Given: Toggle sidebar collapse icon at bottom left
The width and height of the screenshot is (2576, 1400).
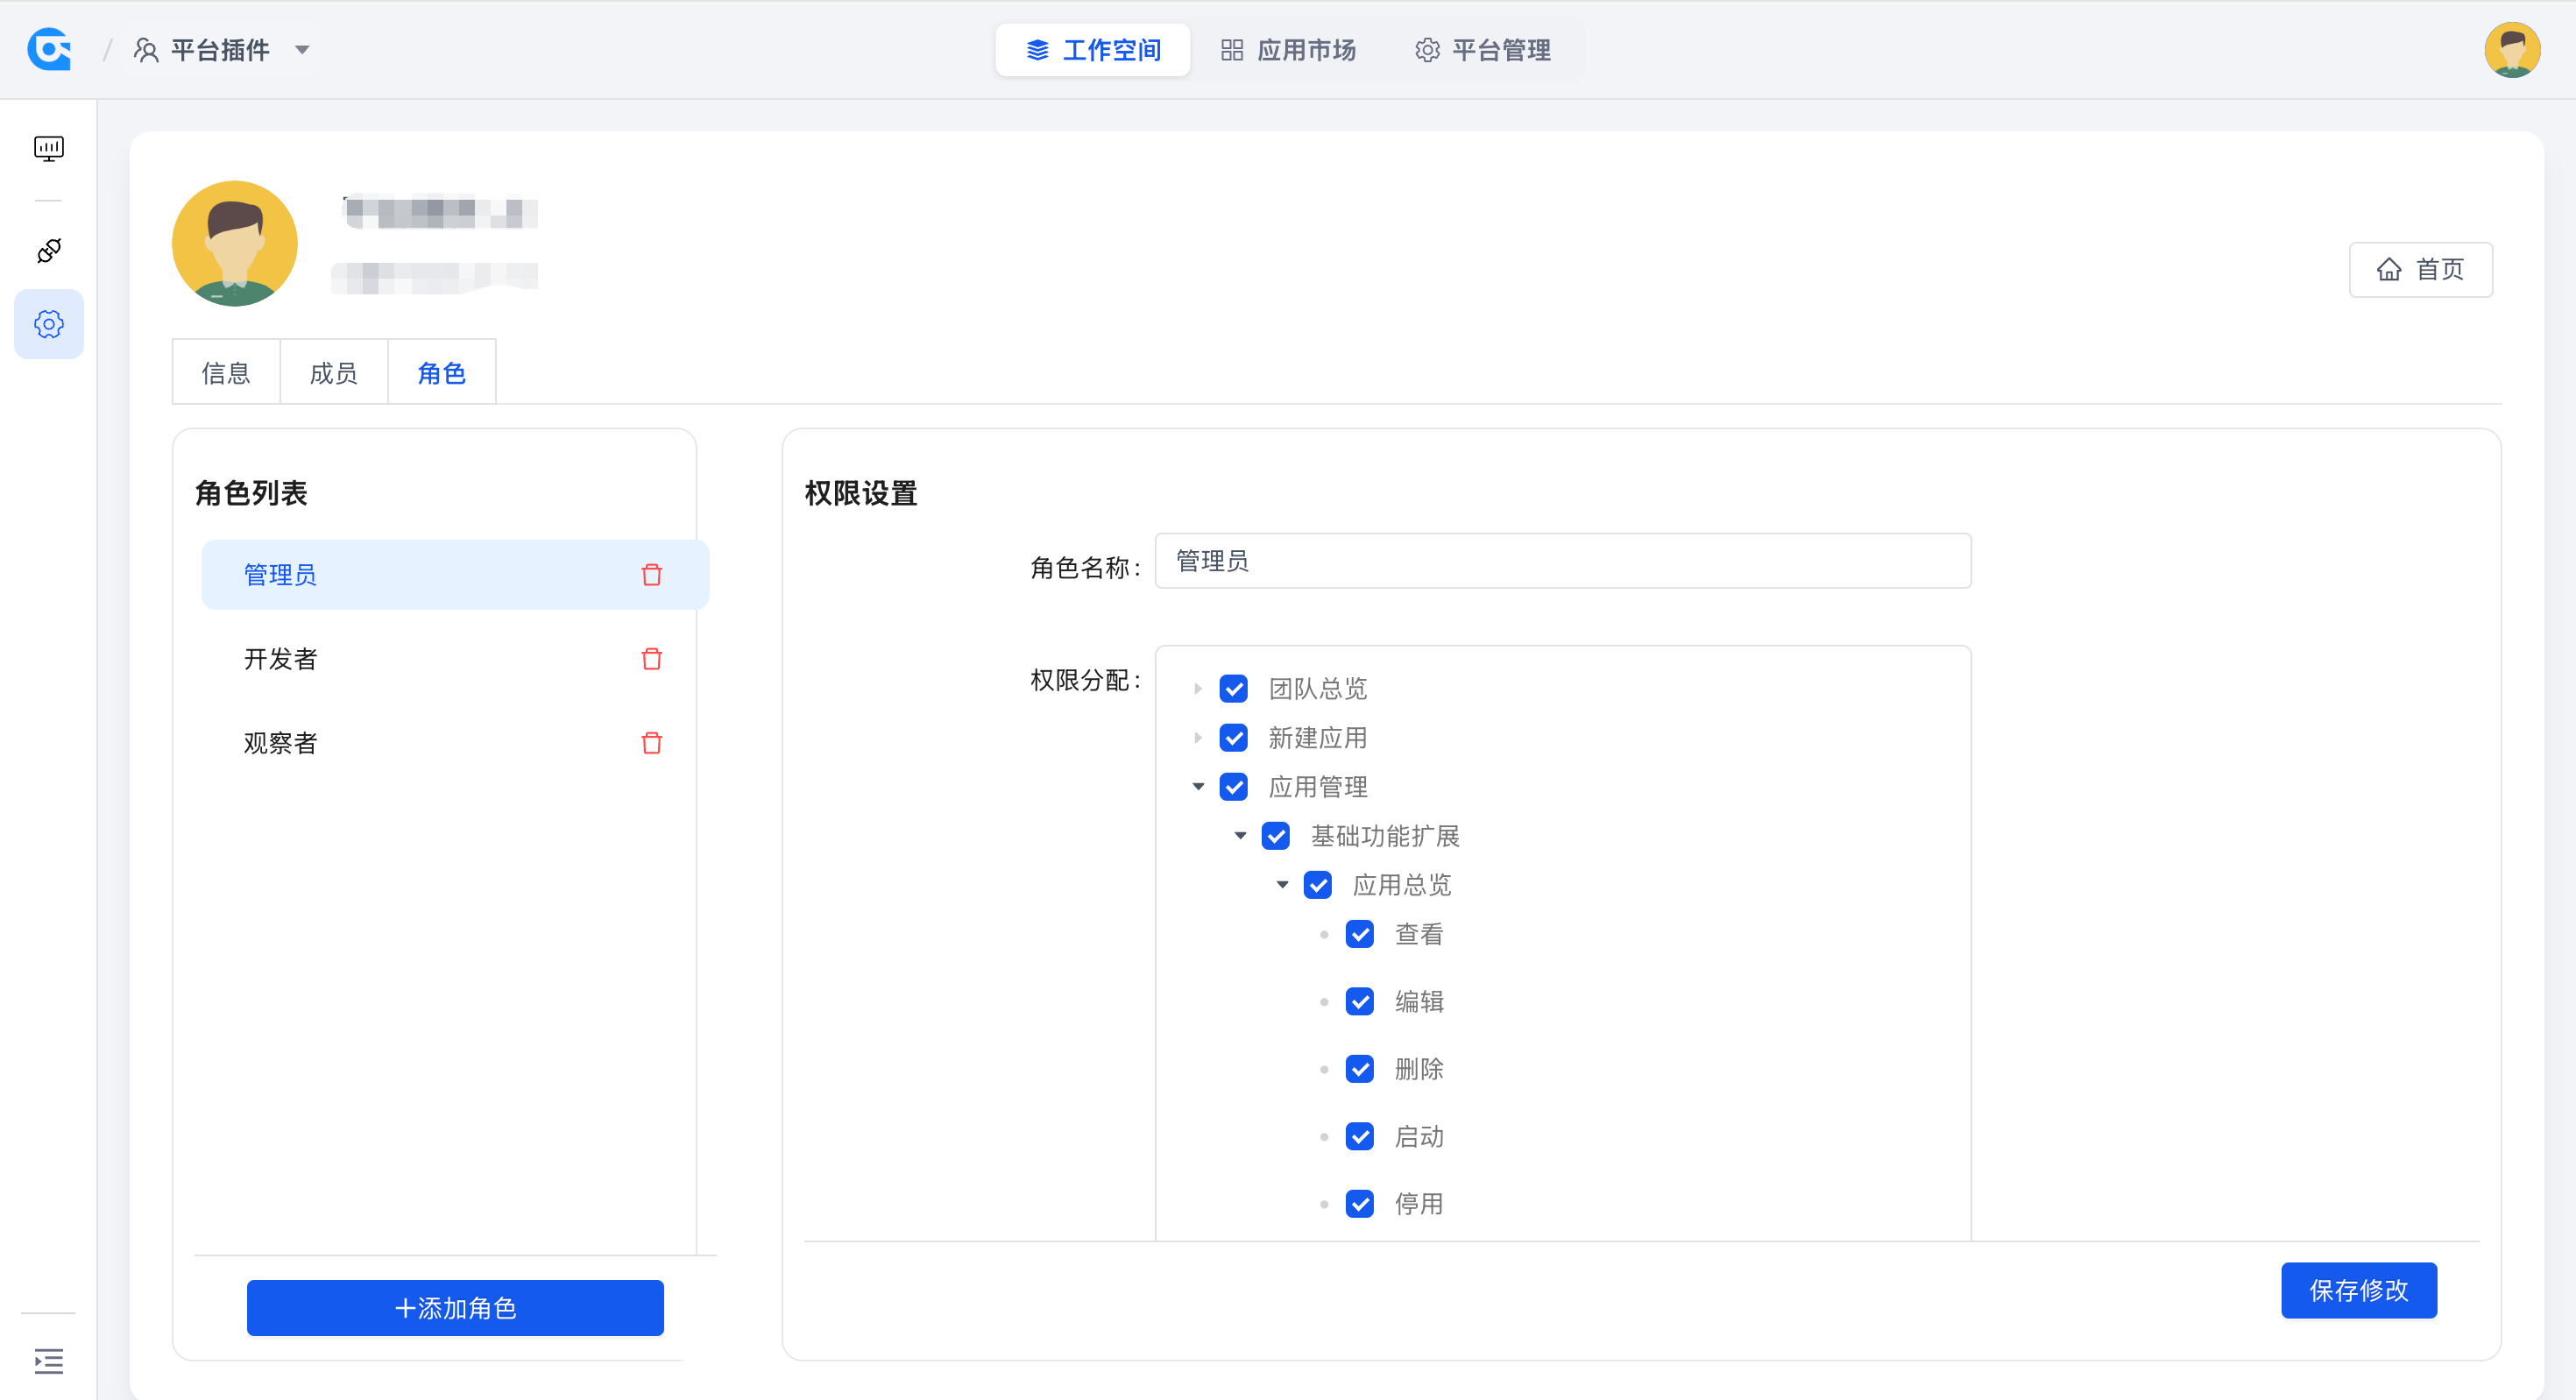Looking at the screenshot, I should click(x=48, y=1361).
